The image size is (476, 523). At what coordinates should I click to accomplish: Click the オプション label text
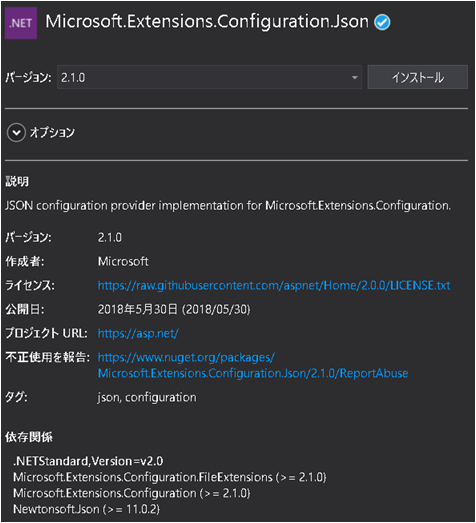(x=52, y=132)
